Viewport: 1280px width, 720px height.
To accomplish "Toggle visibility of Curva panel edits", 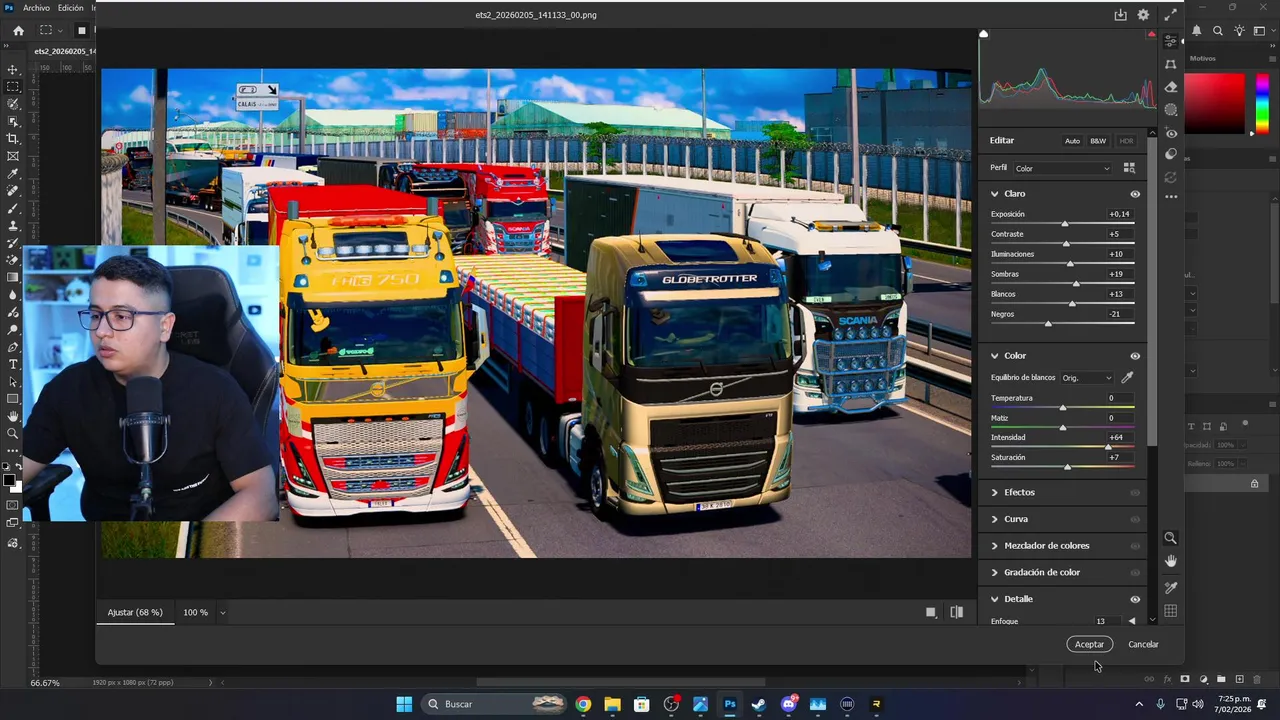I will point(1135,519).
